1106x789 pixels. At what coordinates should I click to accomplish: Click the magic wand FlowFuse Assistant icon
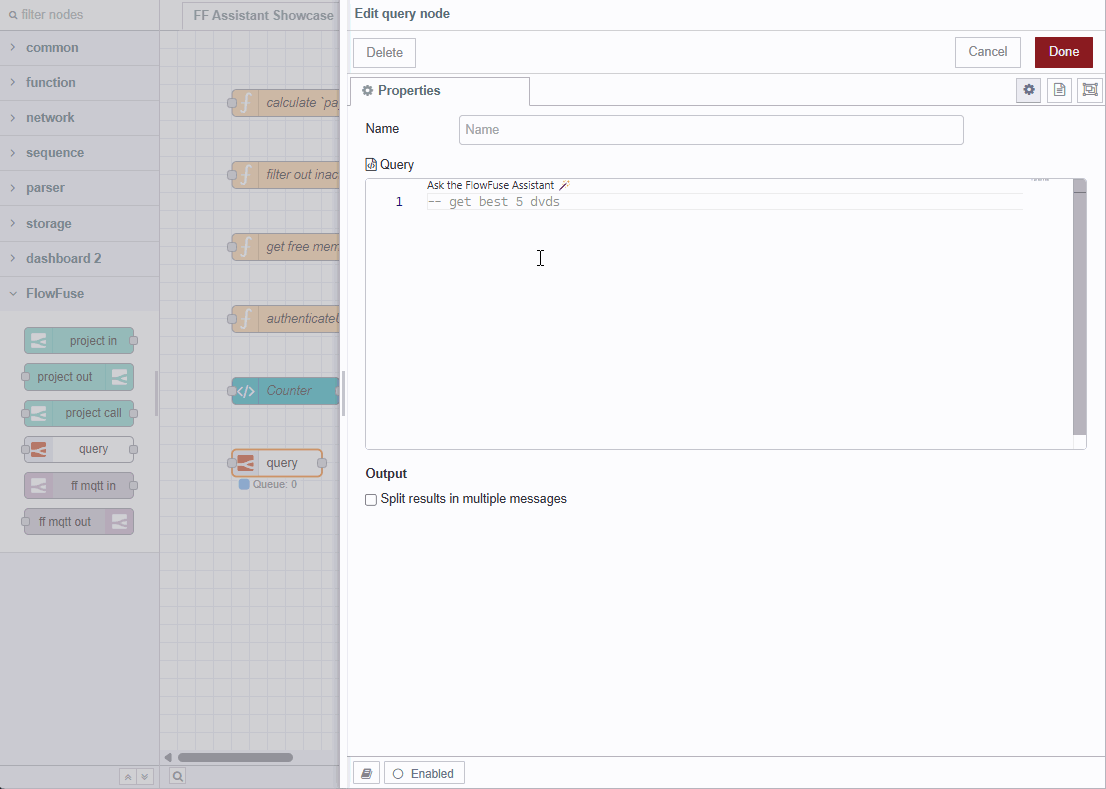563,185
